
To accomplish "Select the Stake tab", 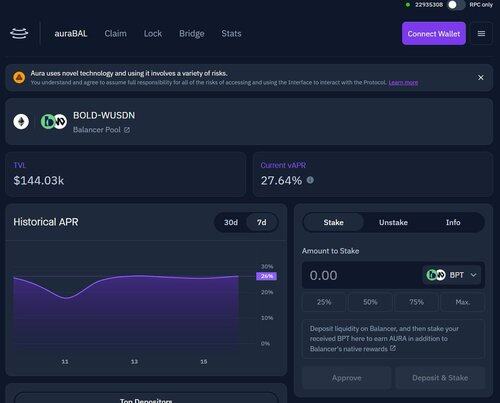I will point(333,222).
